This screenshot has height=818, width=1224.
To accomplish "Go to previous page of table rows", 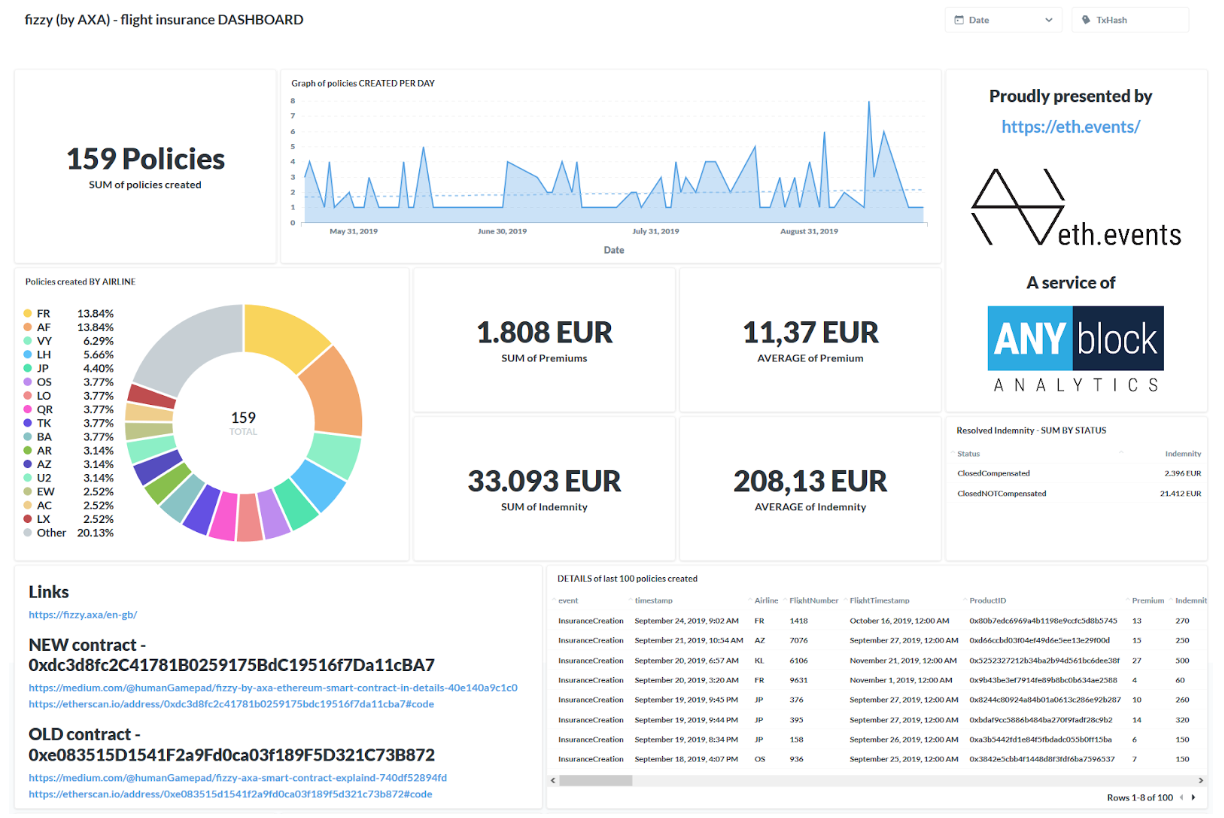I will (x=1181, y=797).
